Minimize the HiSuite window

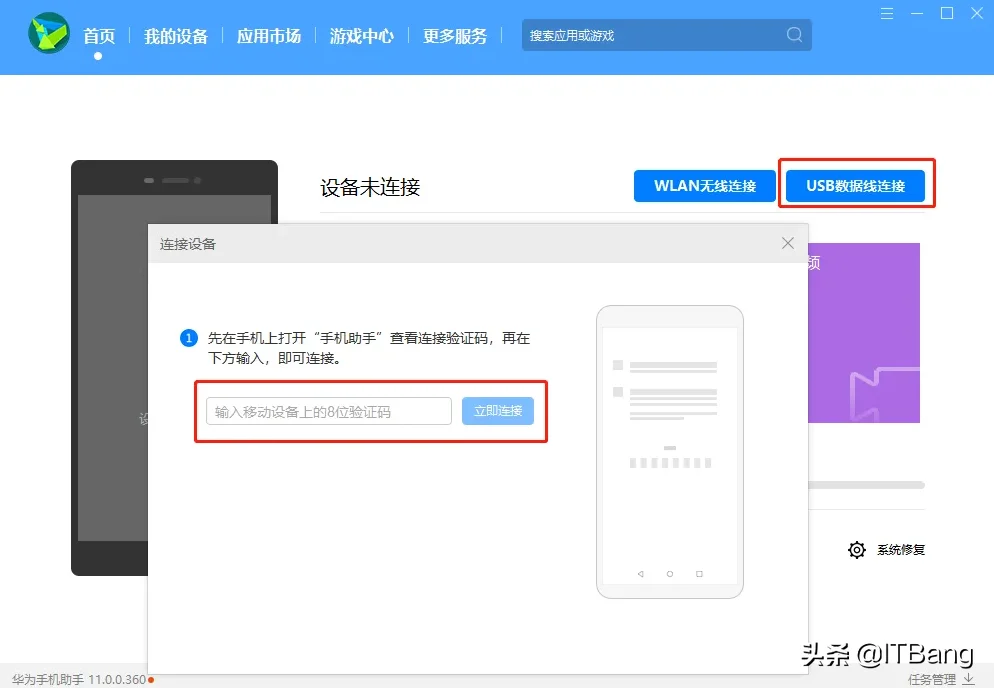917,13
